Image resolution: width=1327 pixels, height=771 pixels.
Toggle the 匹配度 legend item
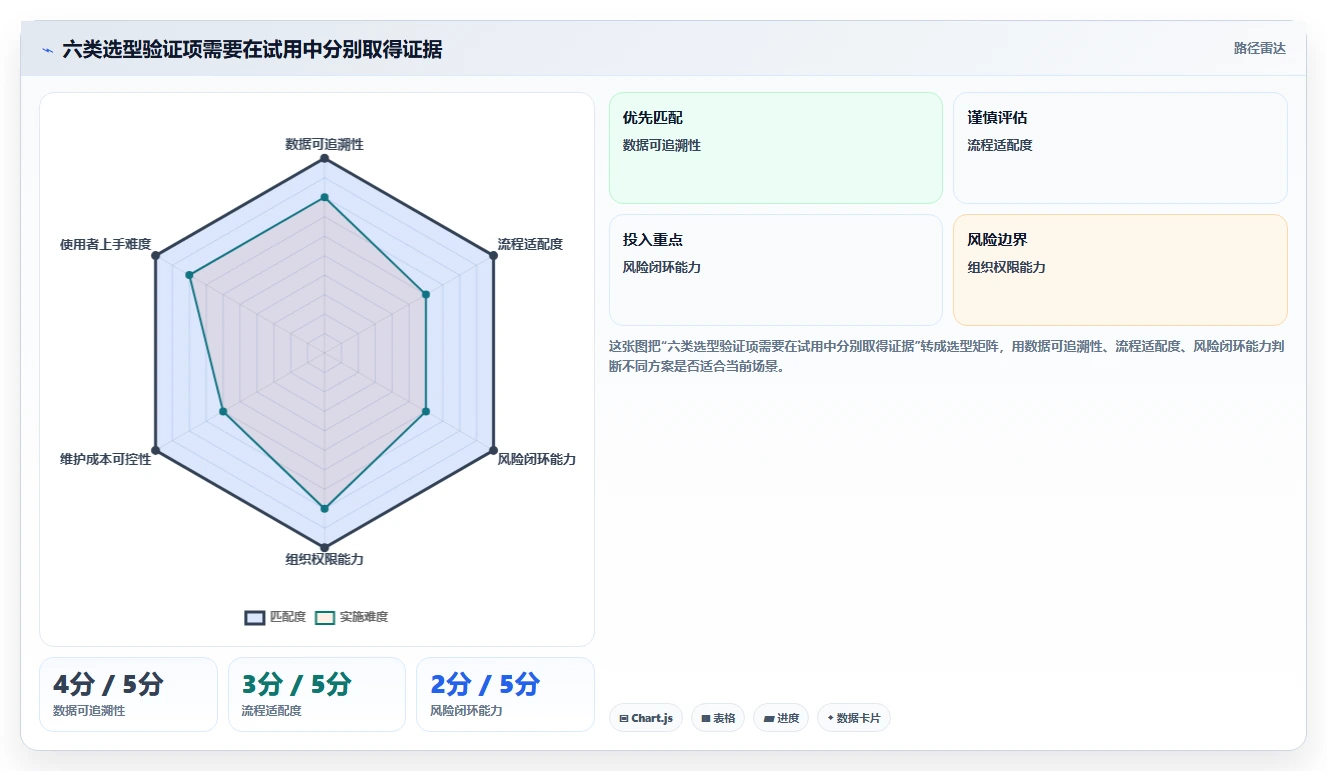coord(275,617)
